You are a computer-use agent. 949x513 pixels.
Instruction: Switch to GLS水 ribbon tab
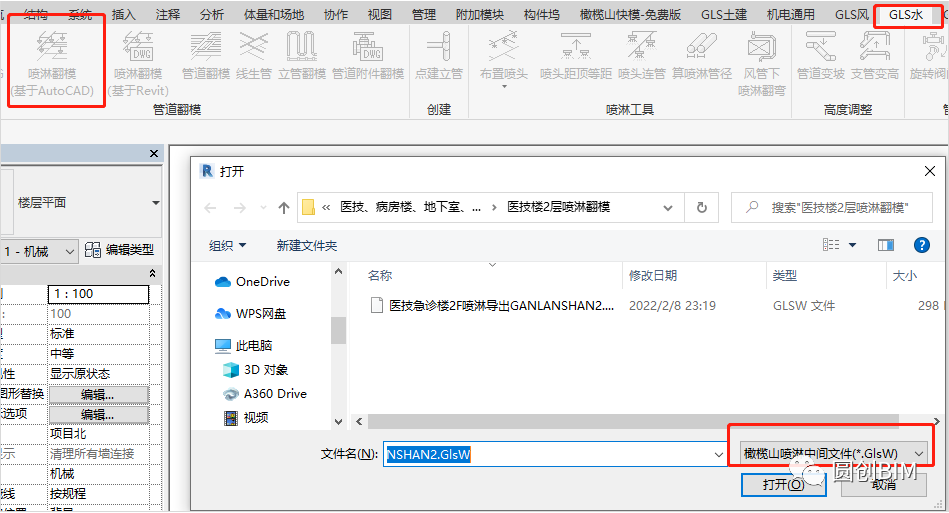click(x=905, y=15)
